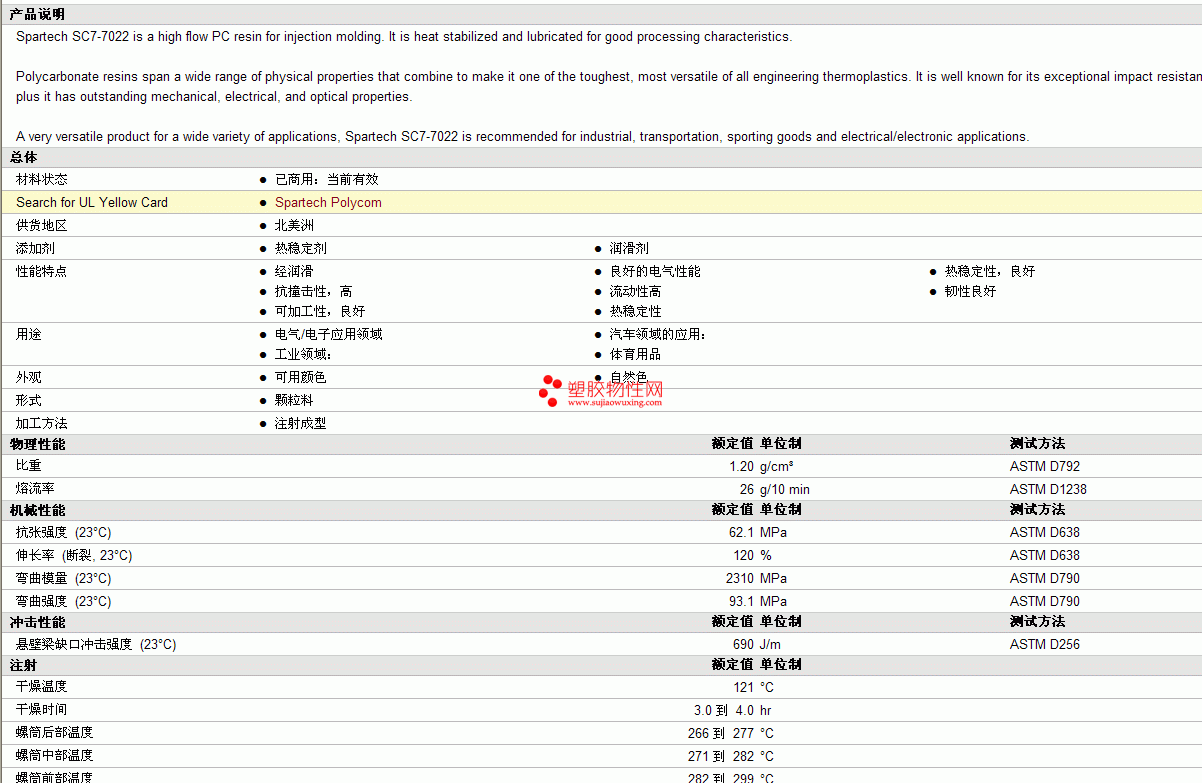Screen dimensions: 1202x783
Task: Select the 冲击性能 section header
Action: [38, 621]
